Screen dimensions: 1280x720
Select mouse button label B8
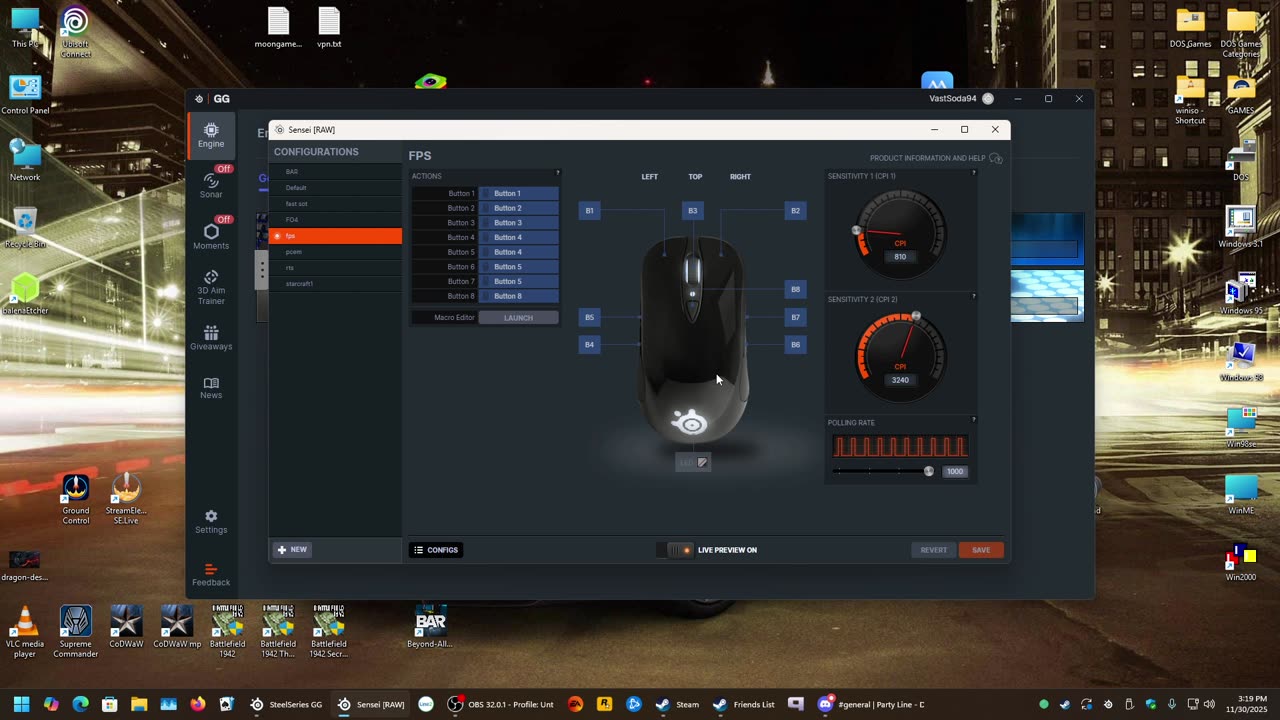pyautogui.click(x=795, y=289)
